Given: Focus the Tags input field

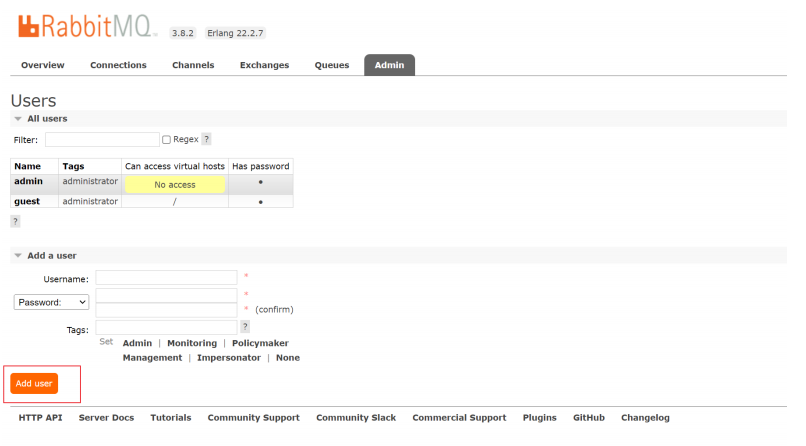Looking at the screenshot, I should [166, 327].
